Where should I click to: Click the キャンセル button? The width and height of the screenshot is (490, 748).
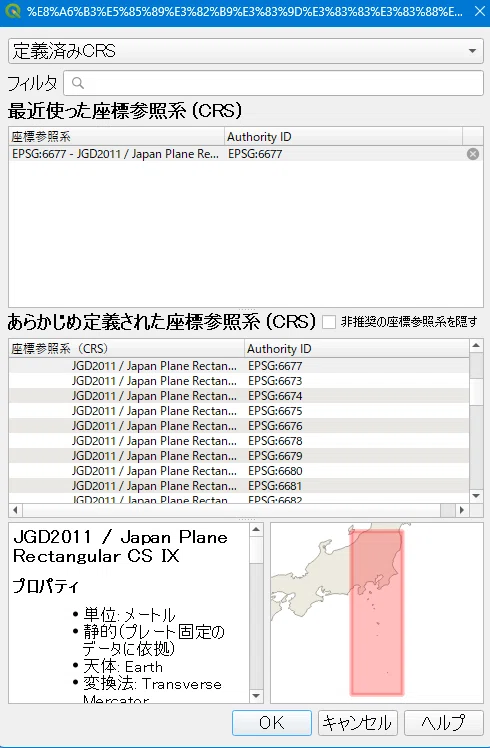coord(357,723)
